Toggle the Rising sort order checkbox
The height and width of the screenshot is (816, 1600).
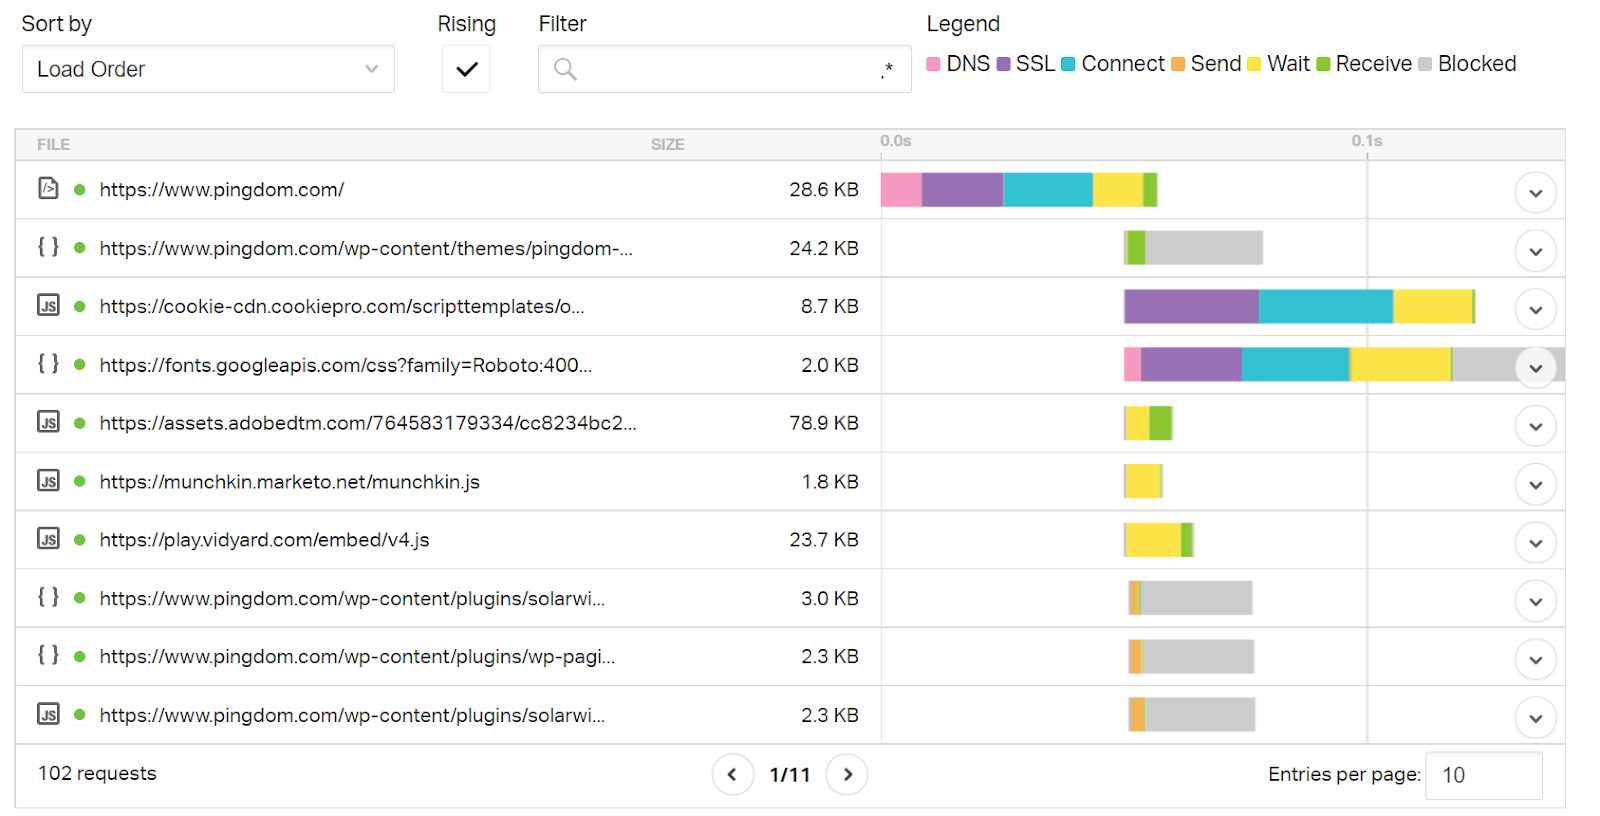click(x=466, y=69)
